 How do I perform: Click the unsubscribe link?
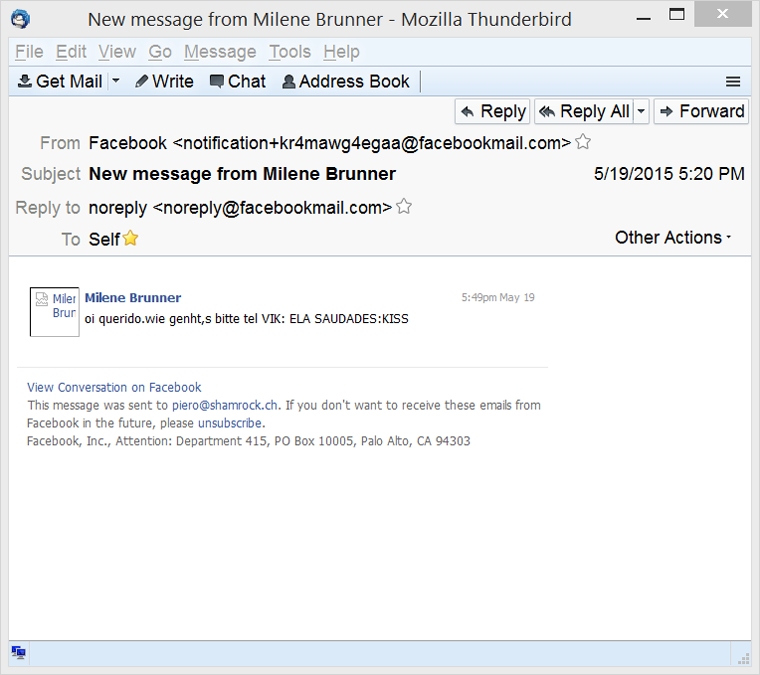[x=230, y=423]
